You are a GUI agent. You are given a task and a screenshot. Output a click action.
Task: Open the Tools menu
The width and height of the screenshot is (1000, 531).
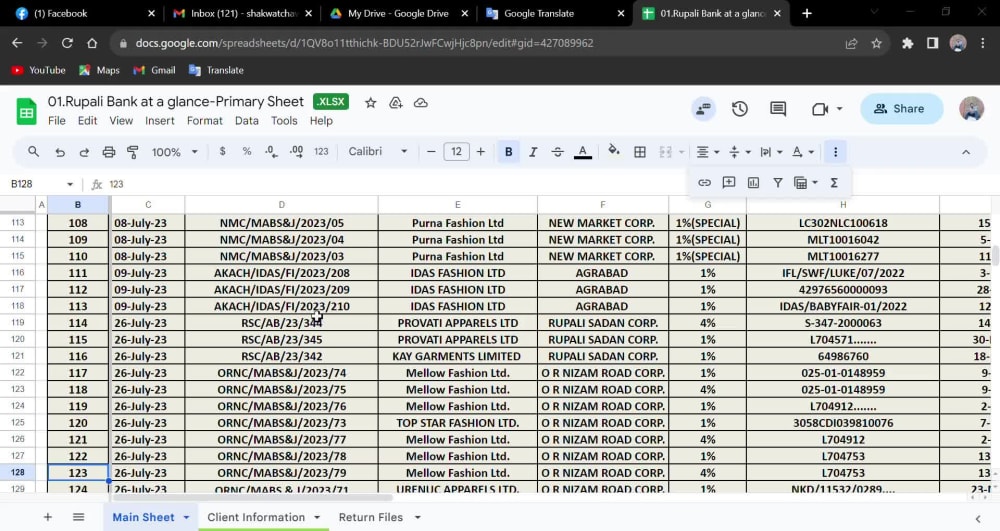point(284,121)
